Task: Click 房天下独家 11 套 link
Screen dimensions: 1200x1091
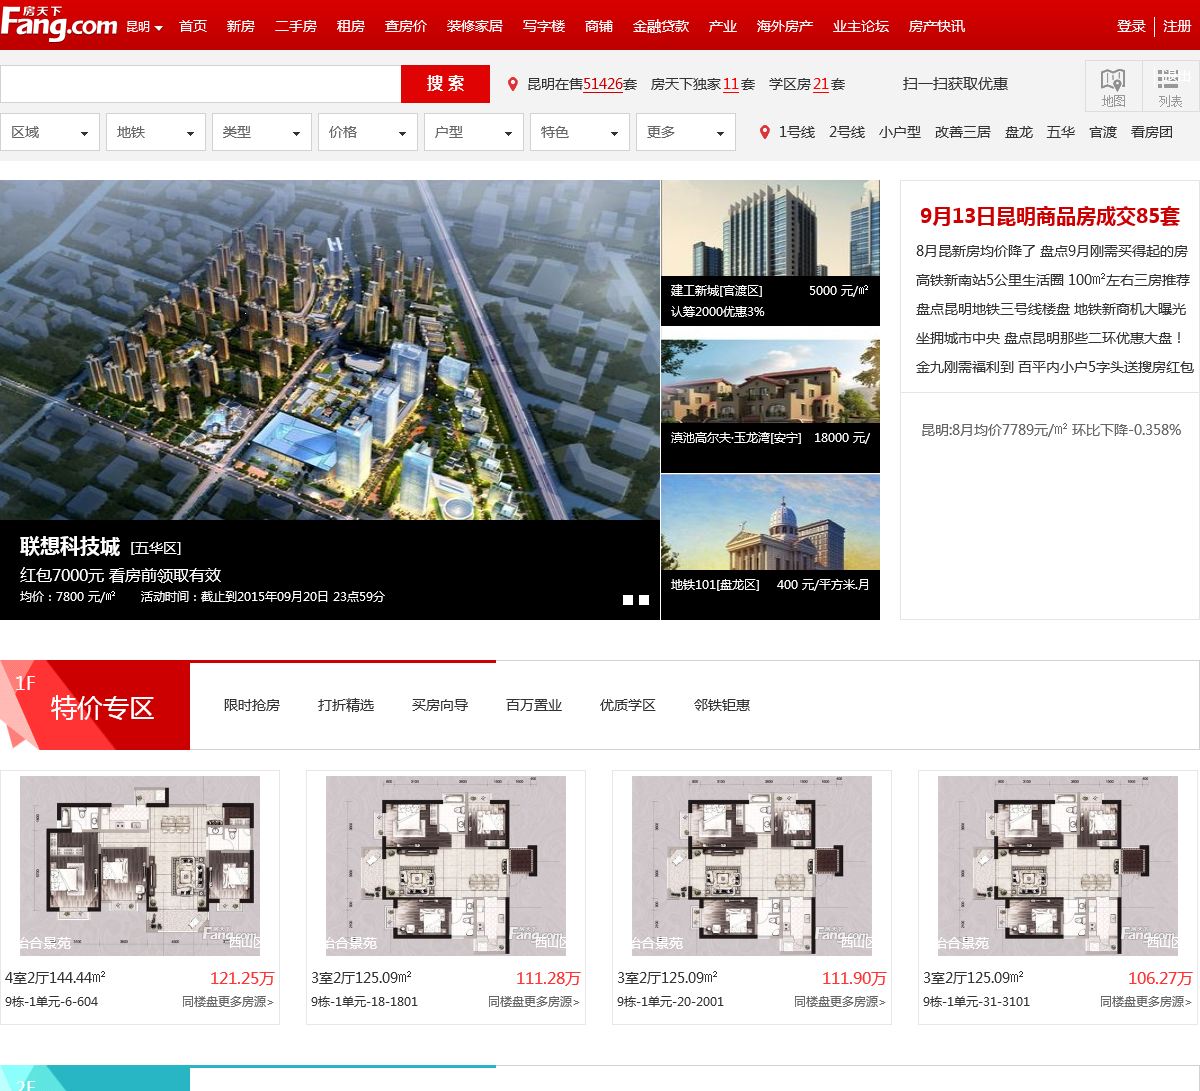Action: [703, 85]
